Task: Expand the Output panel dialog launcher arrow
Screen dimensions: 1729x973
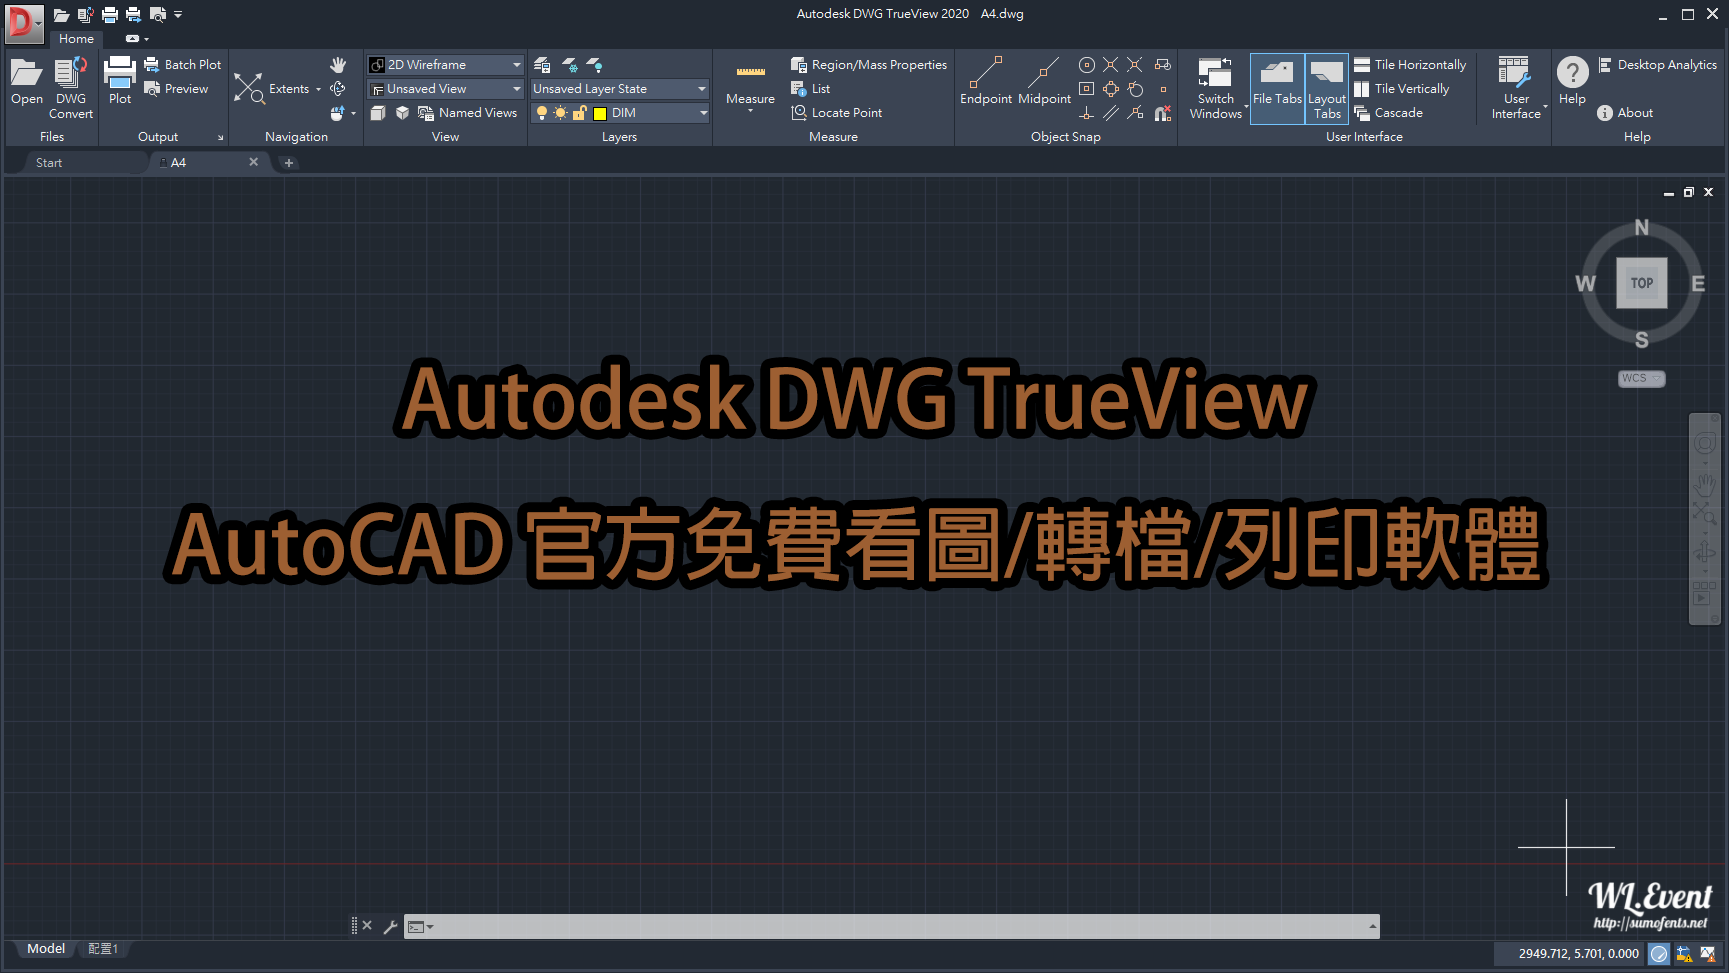Action: (x=220, y=138)
